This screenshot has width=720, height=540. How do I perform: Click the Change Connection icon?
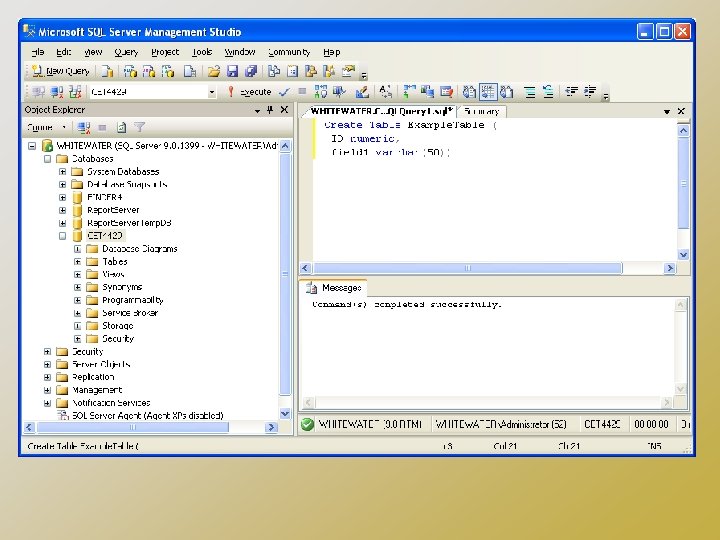tap(75, 92)
